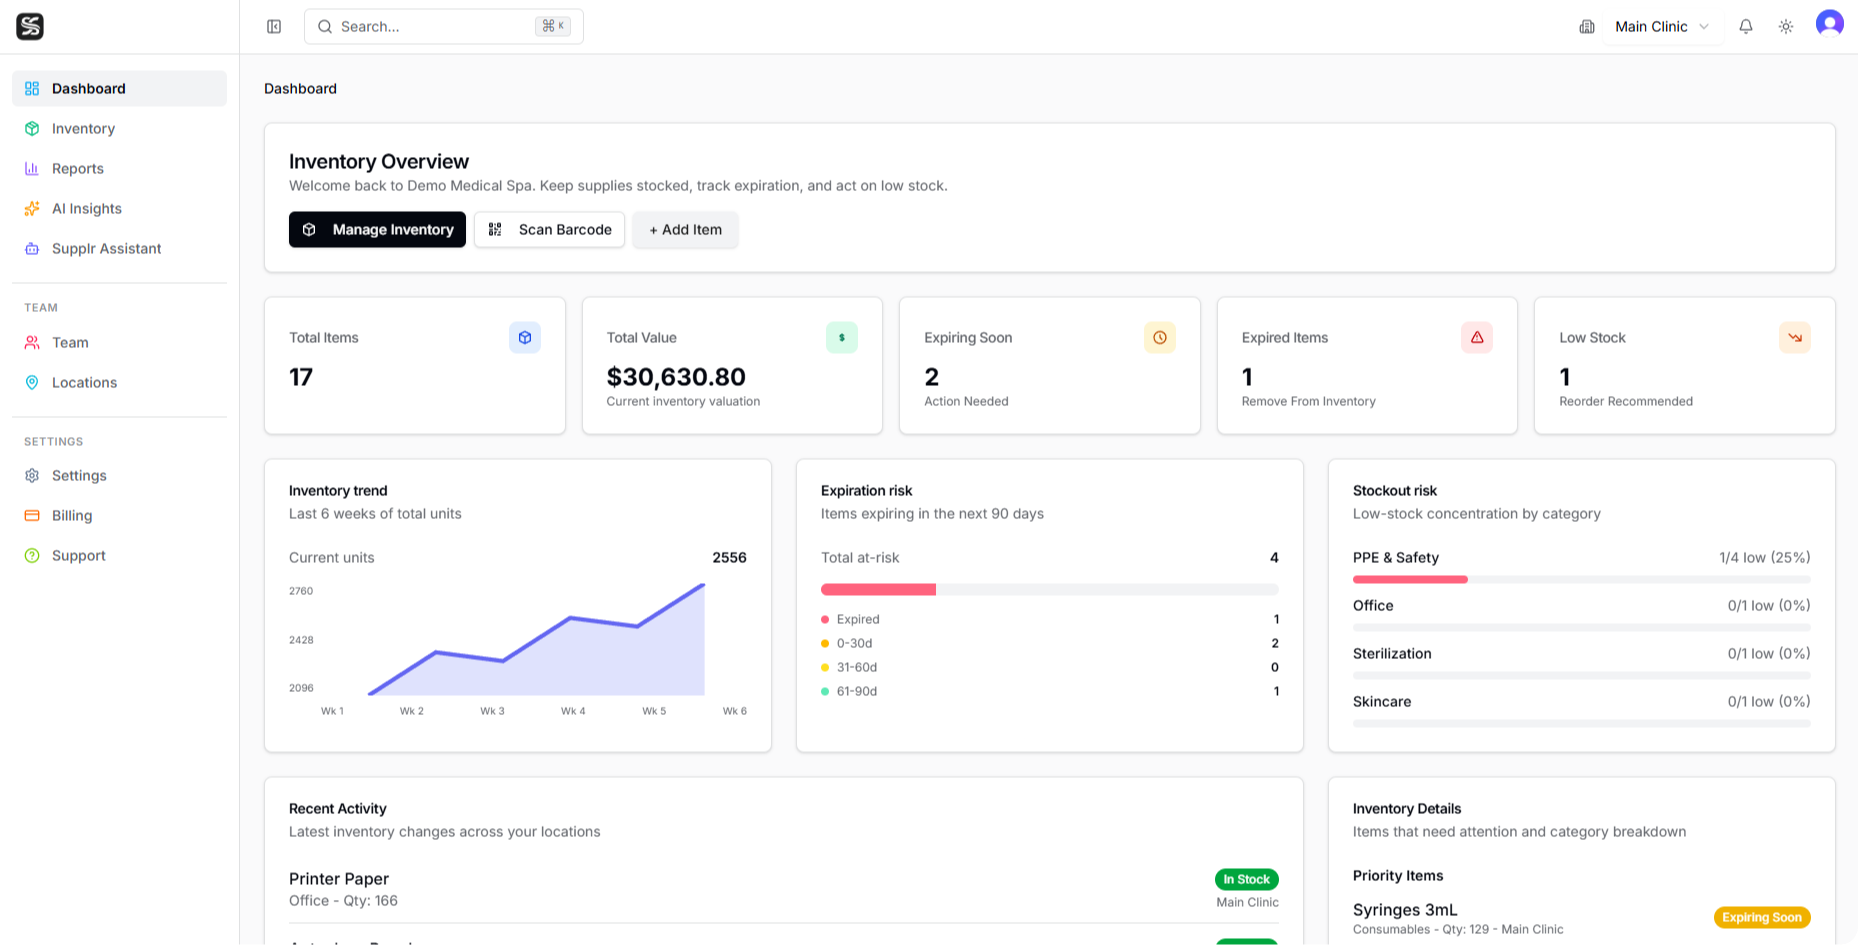Open AI Insights
Screen dimensions: 1858x945
click(x=87, y=208)
